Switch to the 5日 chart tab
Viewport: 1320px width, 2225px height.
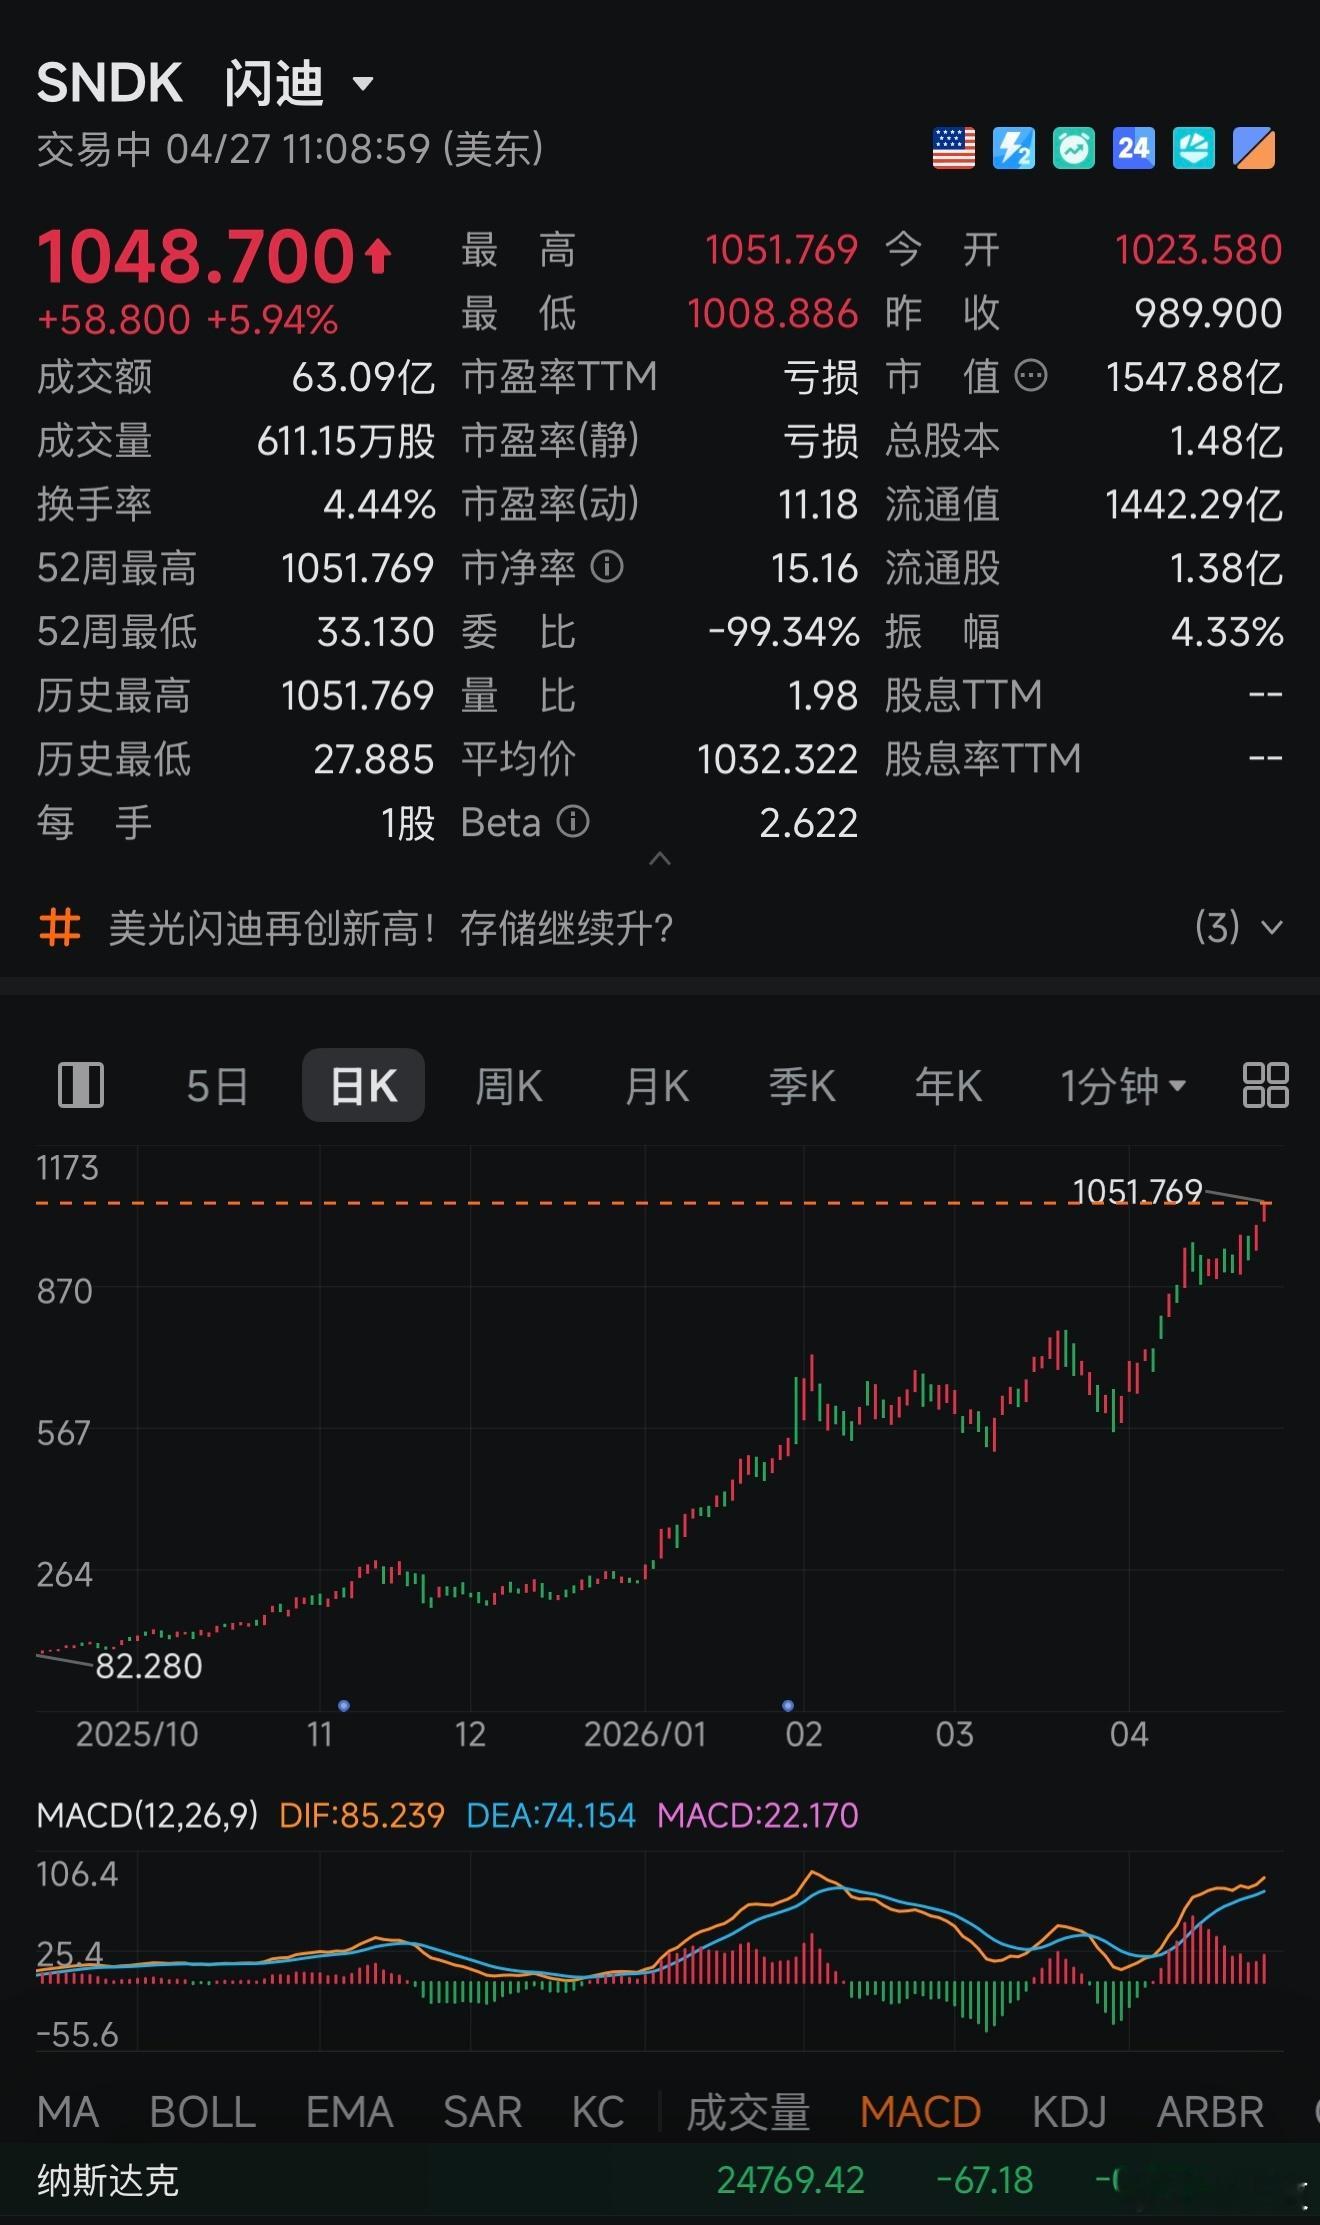217,1085
